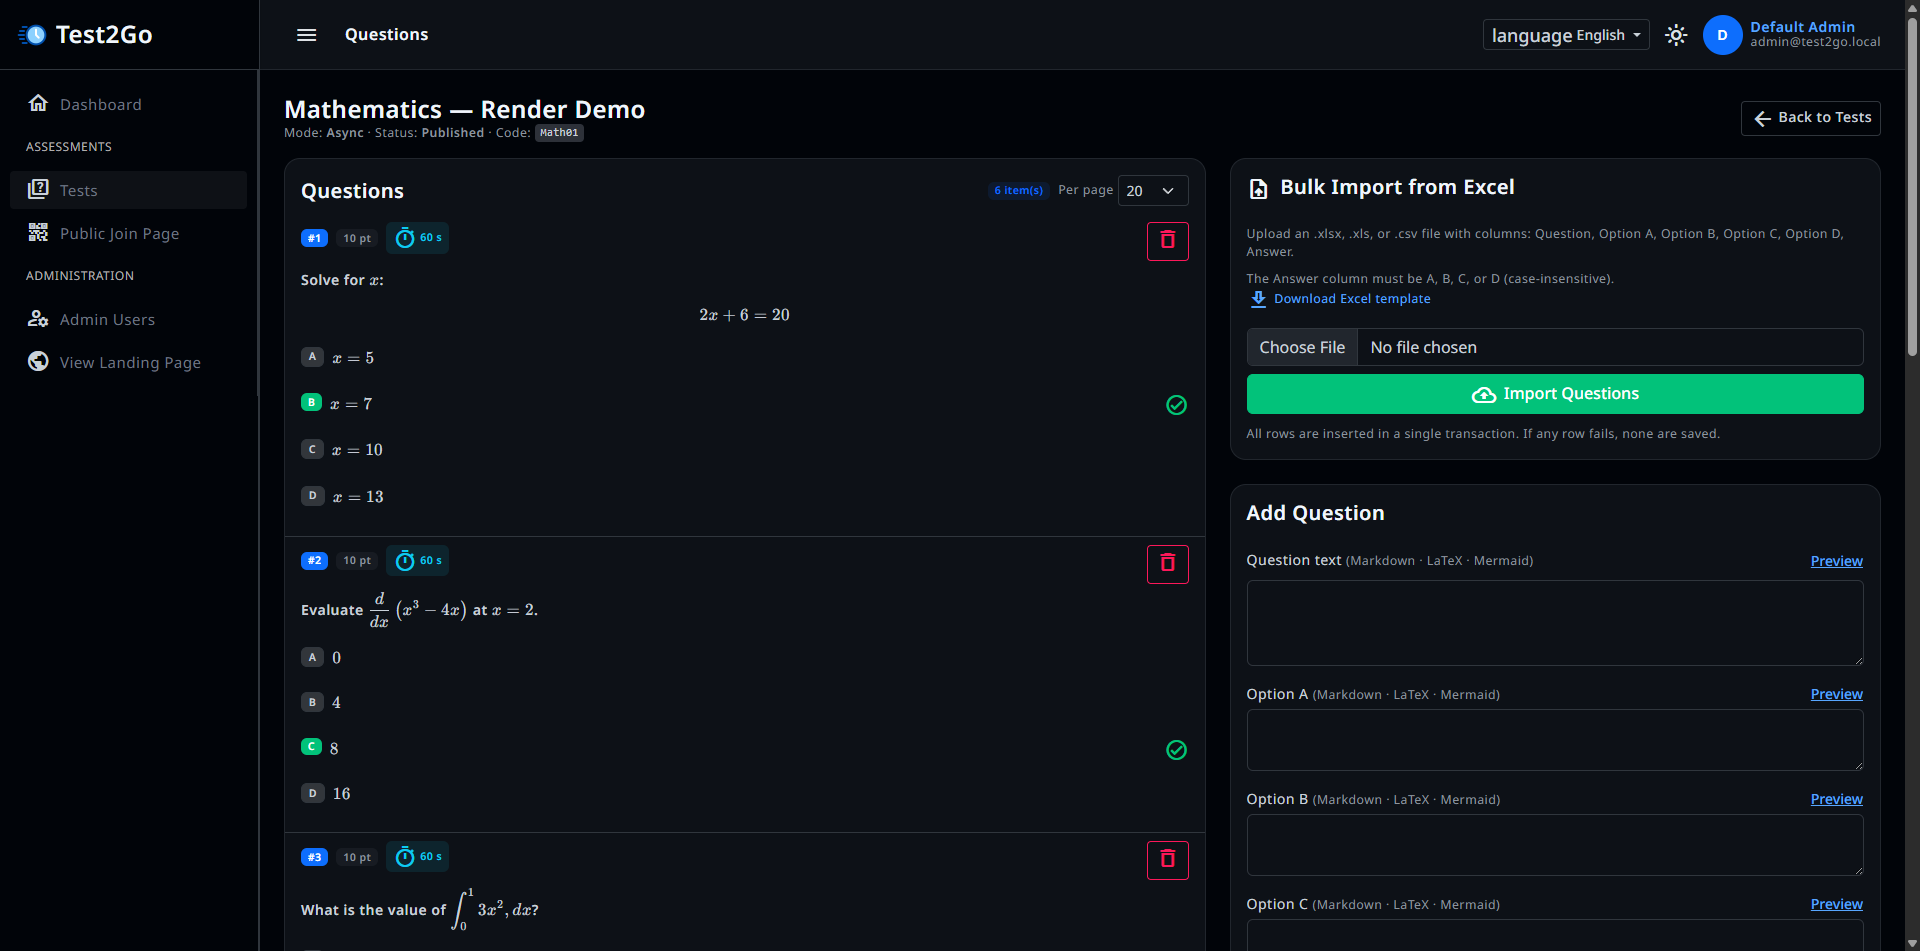Click the #2 question number badge

point(314,561)
